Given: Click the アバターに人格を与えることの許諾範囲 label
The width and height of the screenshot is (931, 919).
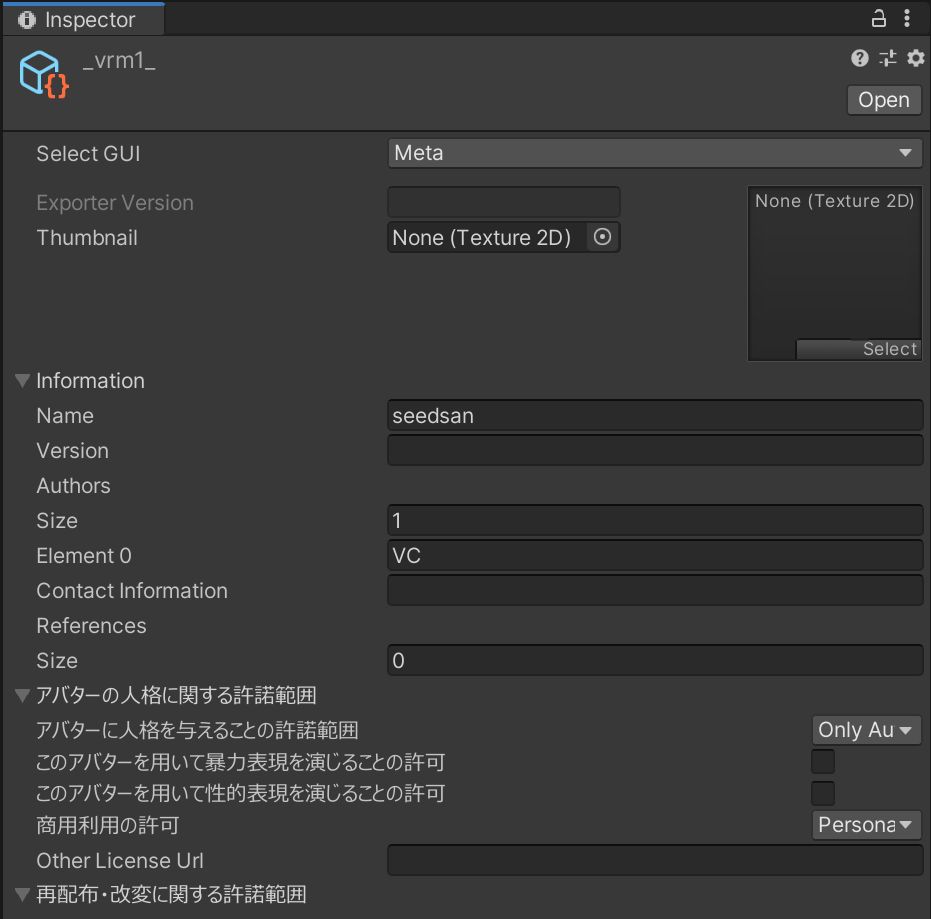Looking at the screenshot, I should (198, 730).
